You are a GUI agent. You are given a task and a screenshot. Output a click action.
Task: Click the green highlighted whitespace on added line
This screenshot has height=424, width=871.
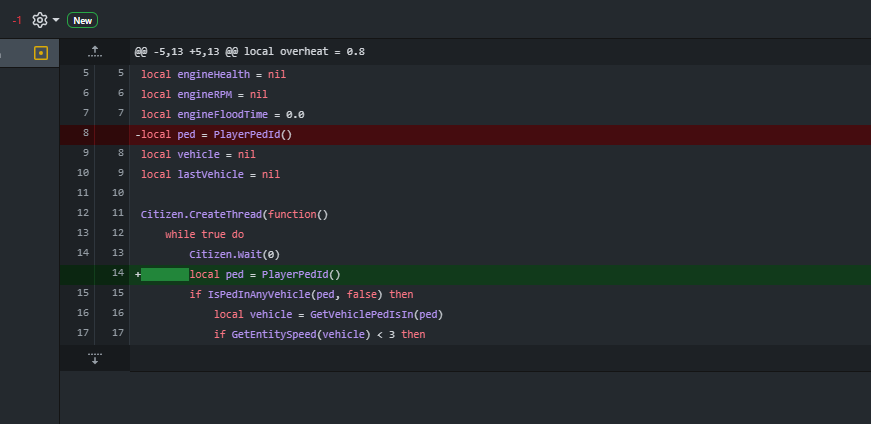[165, 274]
